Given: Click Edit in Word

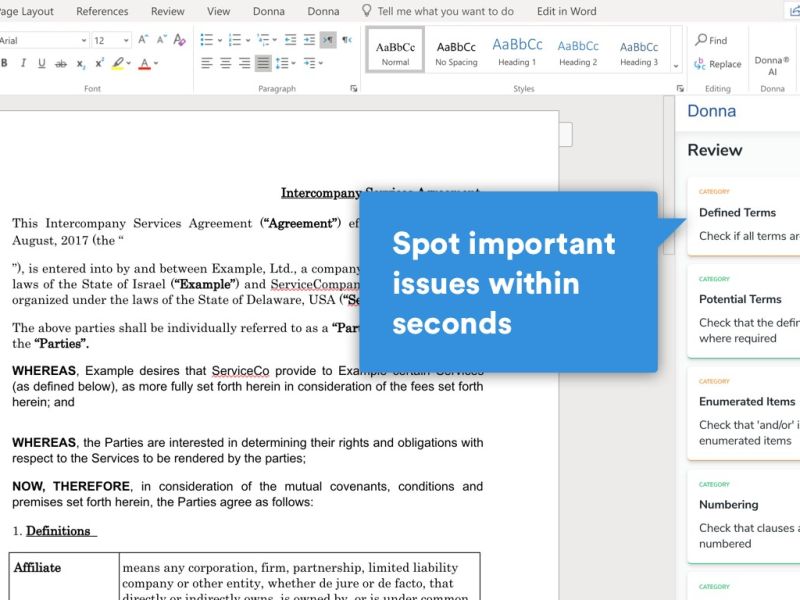Looking at the screenshot, I should click(x=566, y=11).
